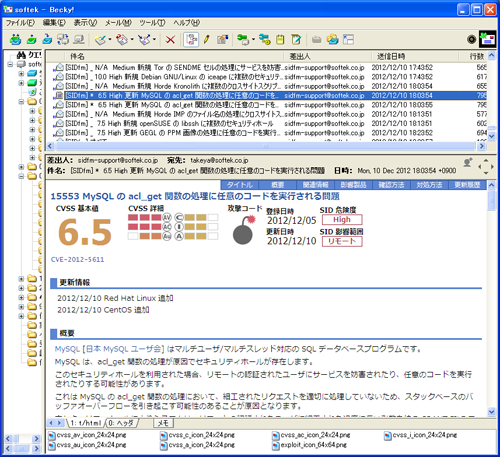The width and height of the screenshot is (500, 457).
Task: Select the binoculars query item in tree
Action: [x=29, y=54]
